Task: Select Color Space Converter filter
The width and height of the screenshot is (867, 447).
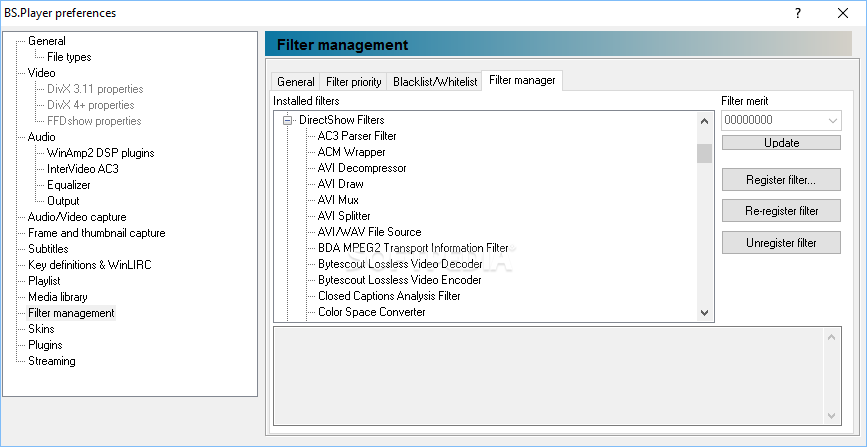Action: tap(372, 313)
